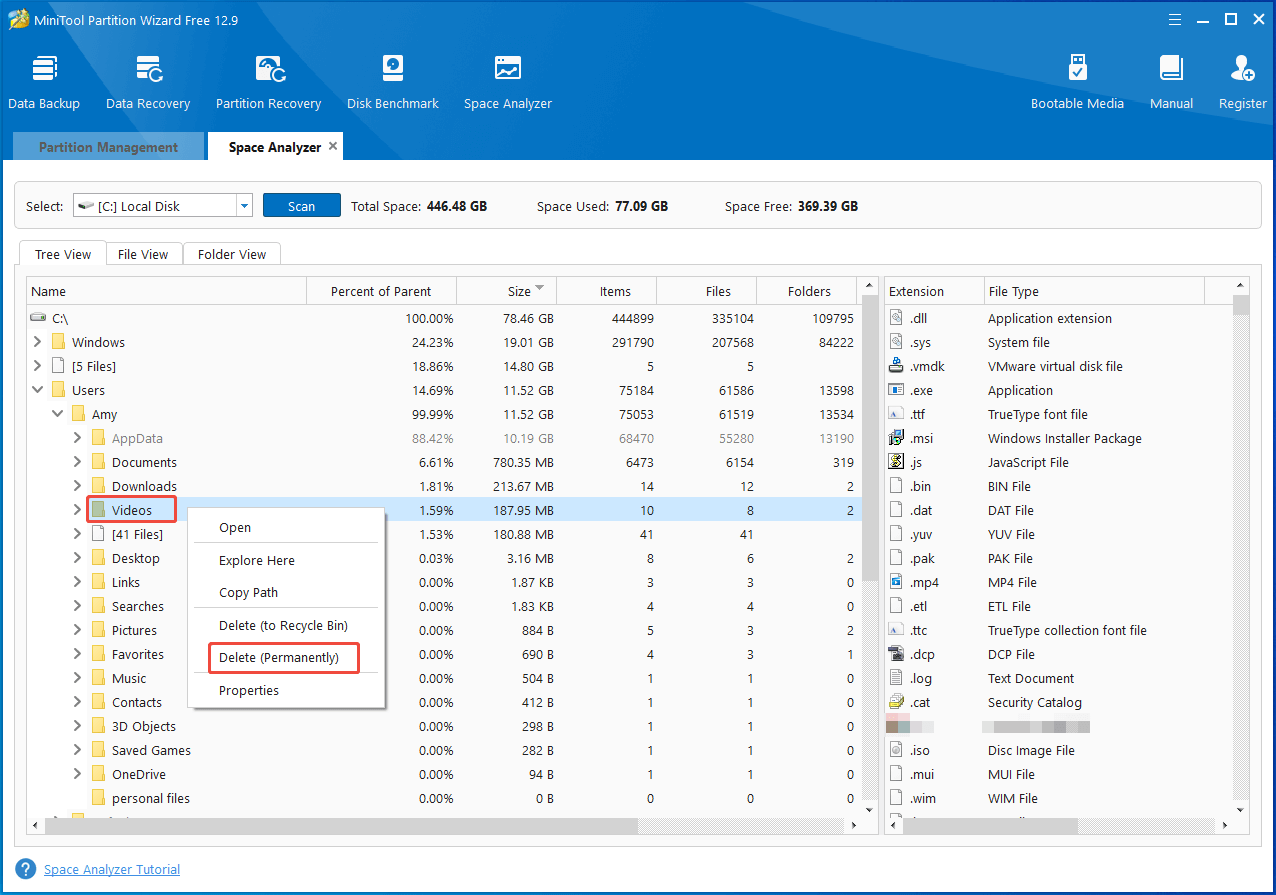Click the .vmdk extension icon

pyautogui.click(x=897, y=366)
